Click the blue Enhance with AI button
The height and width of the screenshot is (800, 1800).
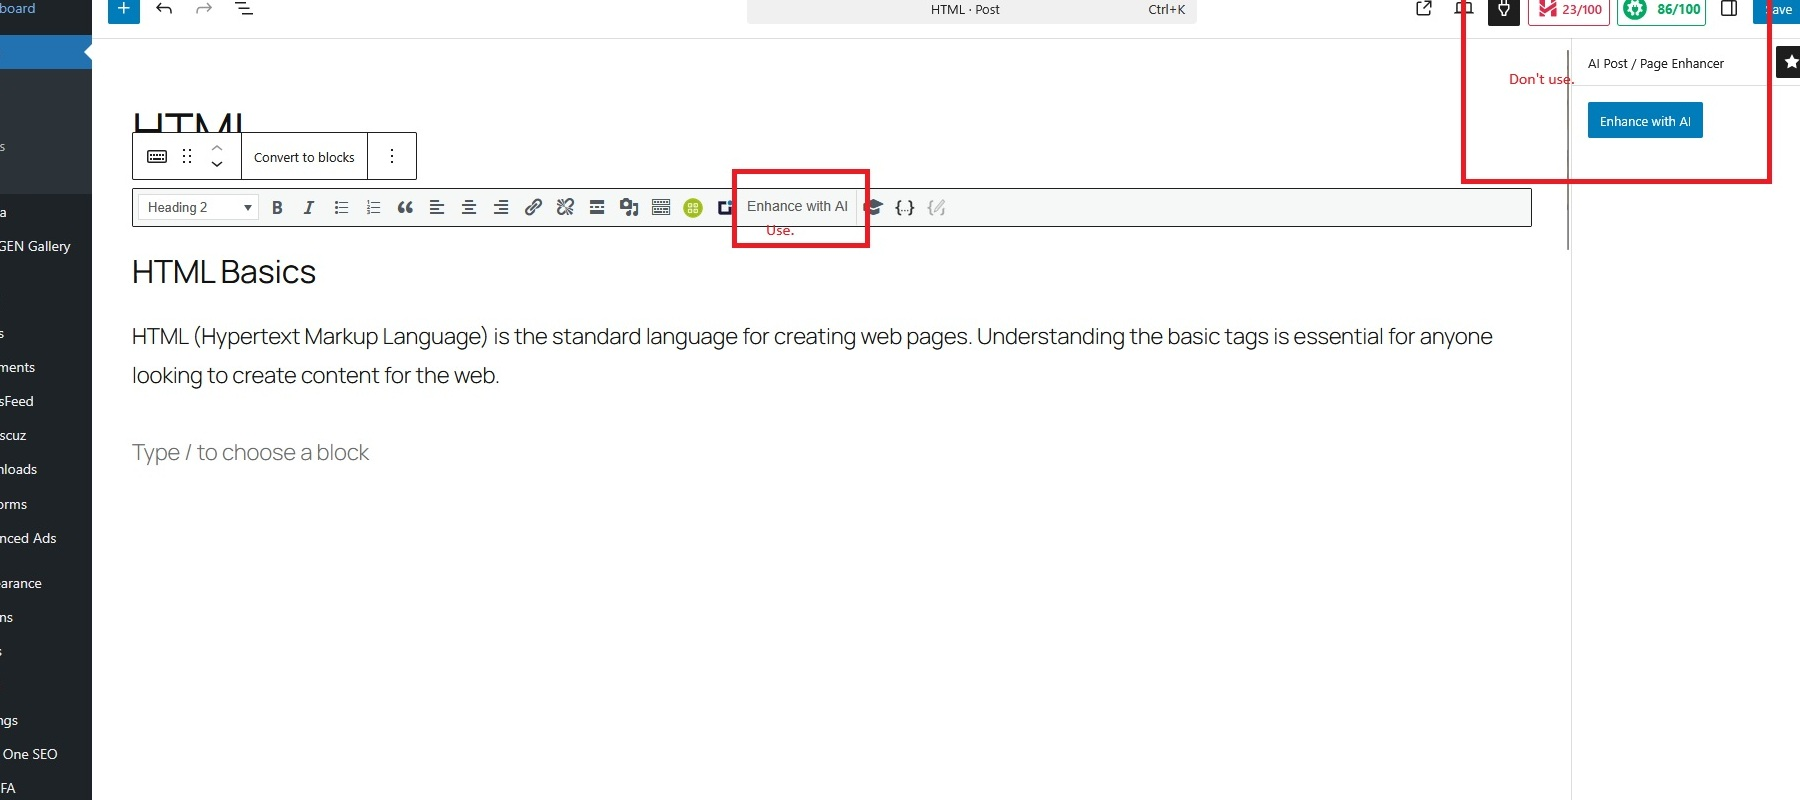1644,121
